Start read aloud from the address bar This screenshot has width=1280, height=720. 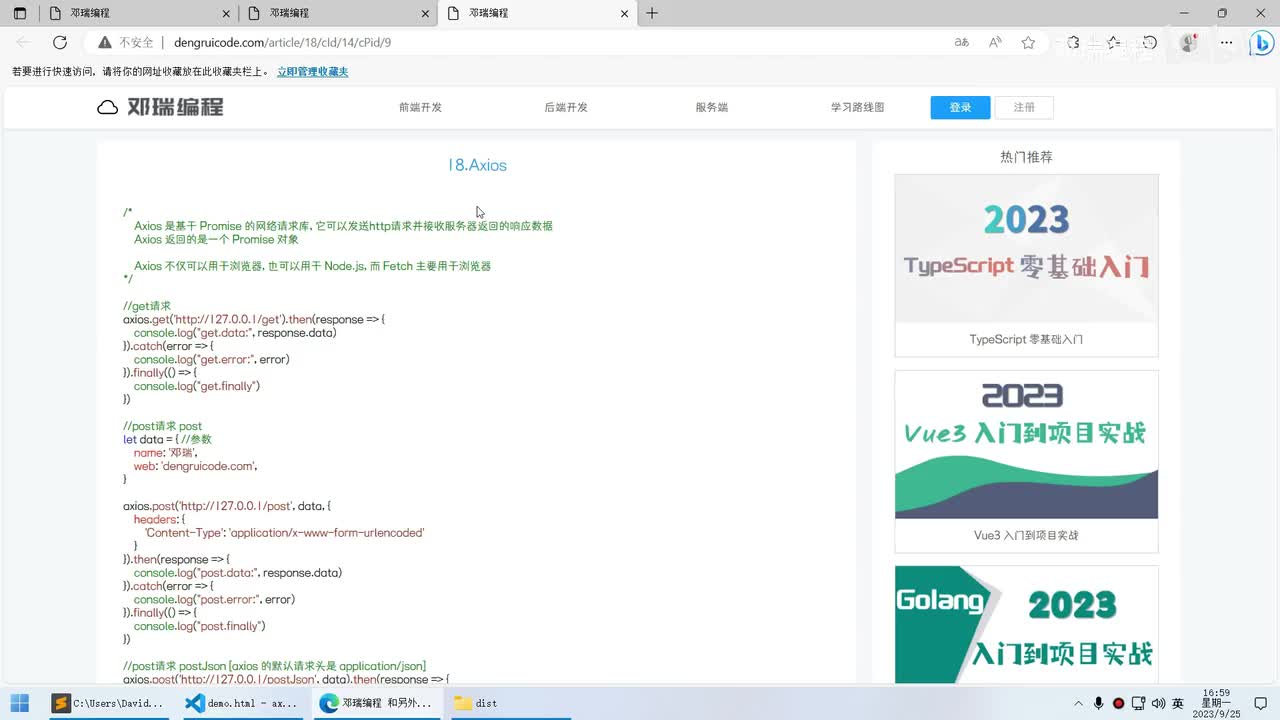[995, 43]
